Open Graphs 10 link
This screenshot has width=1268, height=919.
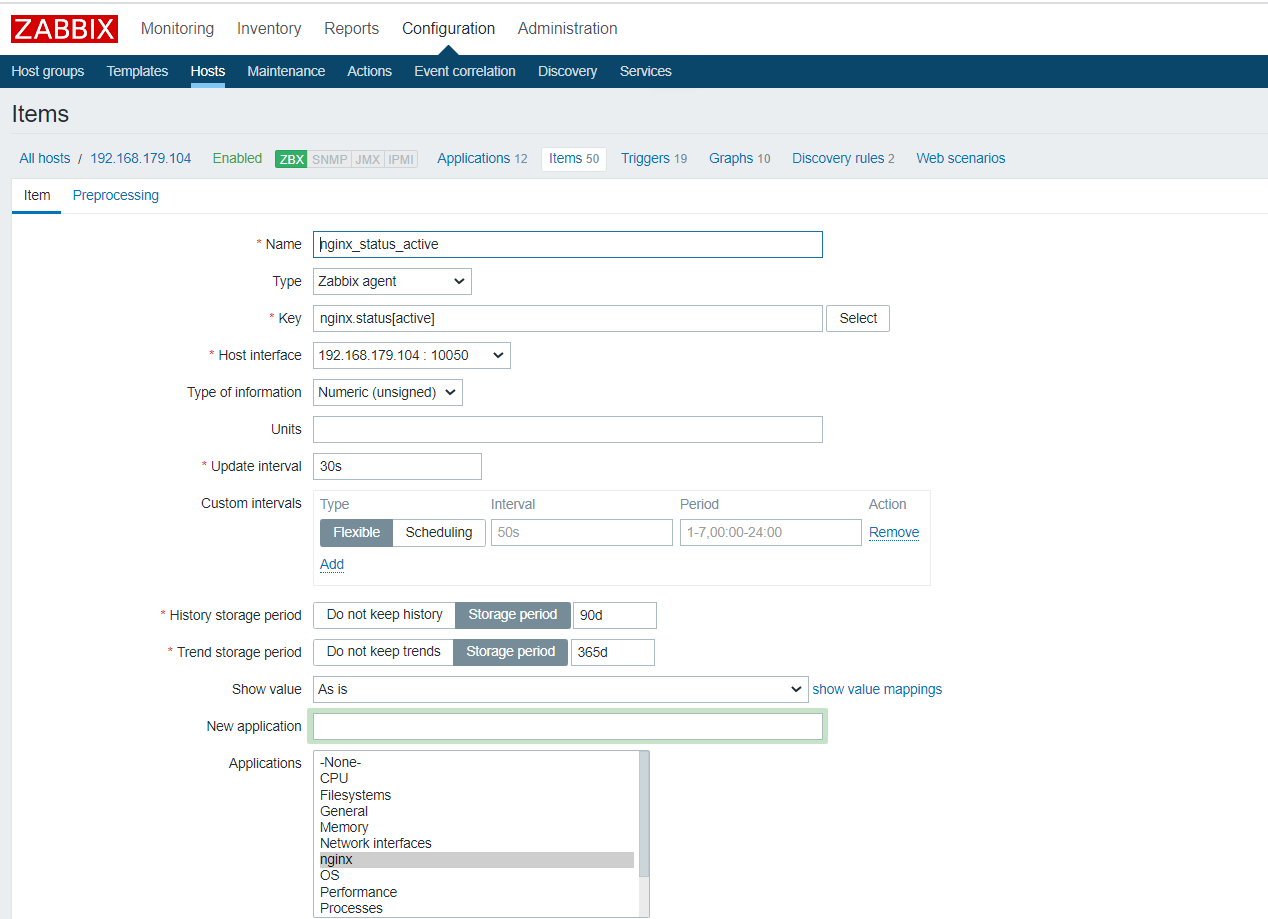point(740,158)
